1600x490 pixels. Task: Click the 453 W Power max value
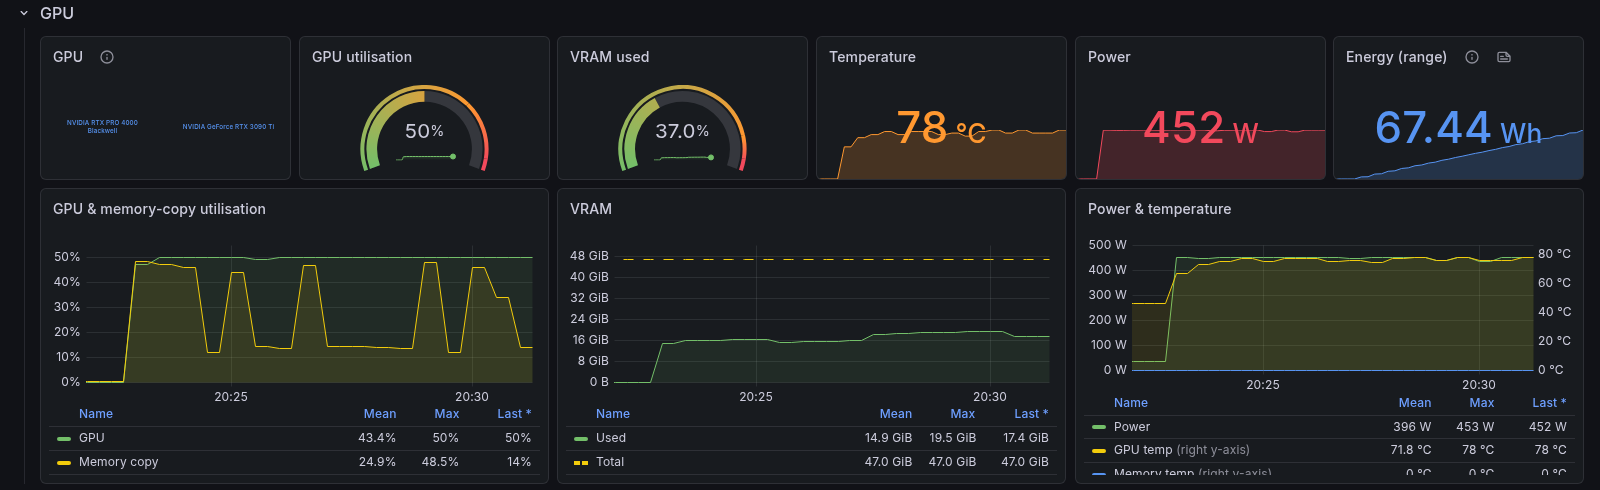(x=1475, y=427)
